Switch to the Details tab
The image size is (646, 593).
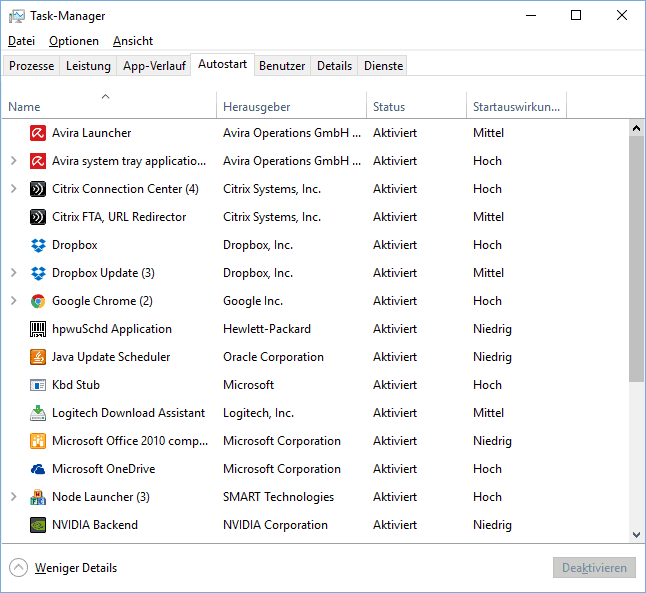point(335,66)
